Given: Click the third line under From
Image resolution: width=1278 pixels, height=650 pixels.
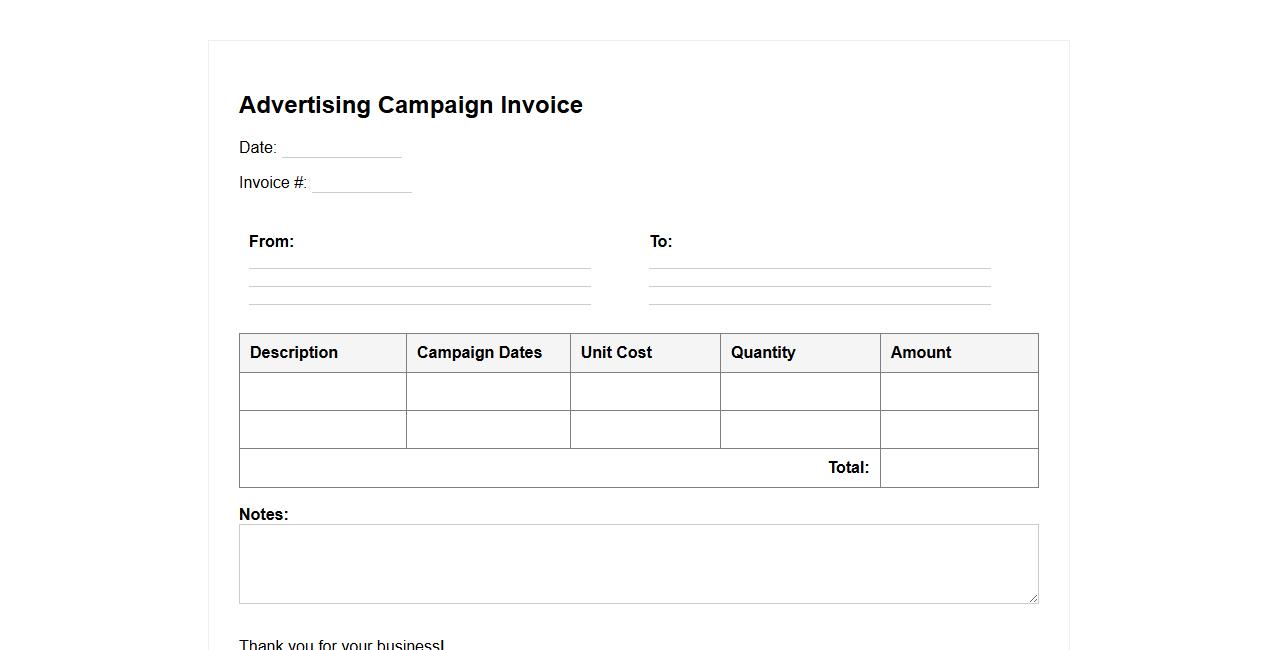Looking at the screenshot, I should click(420, 297).
